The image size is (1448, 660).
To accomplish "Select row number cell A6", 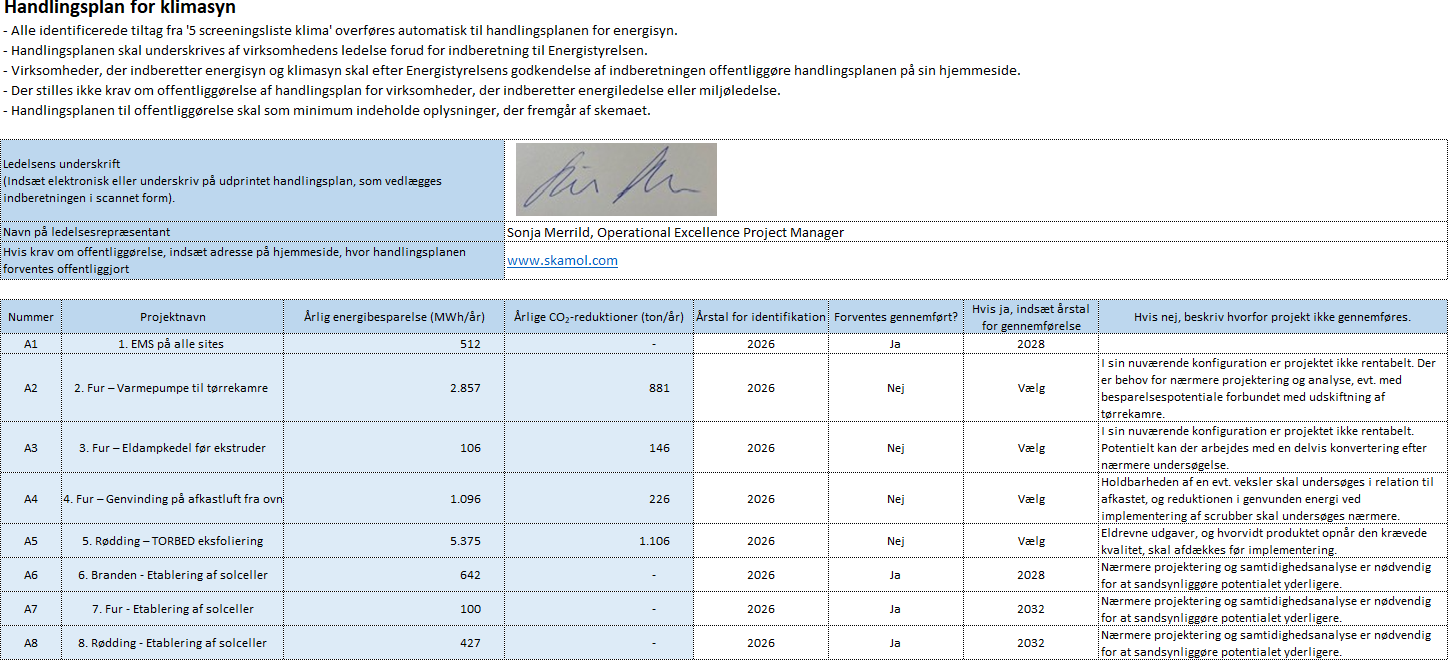I will [31, 575].
